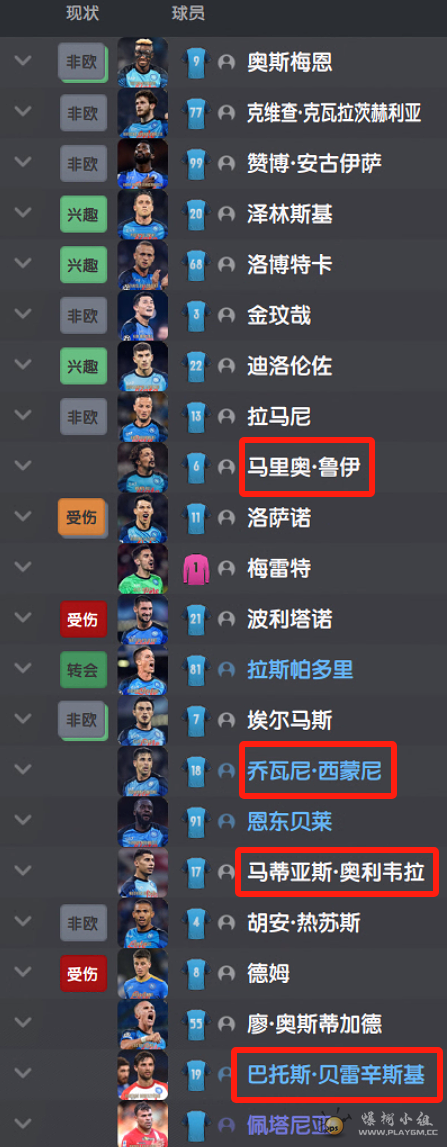Image resolution: width=447 pixels, height=1147 pixels.
Task: Click the 兴趣 status badge for 泽林斯基
Action: pyautogui.click(x=83, y=214)
